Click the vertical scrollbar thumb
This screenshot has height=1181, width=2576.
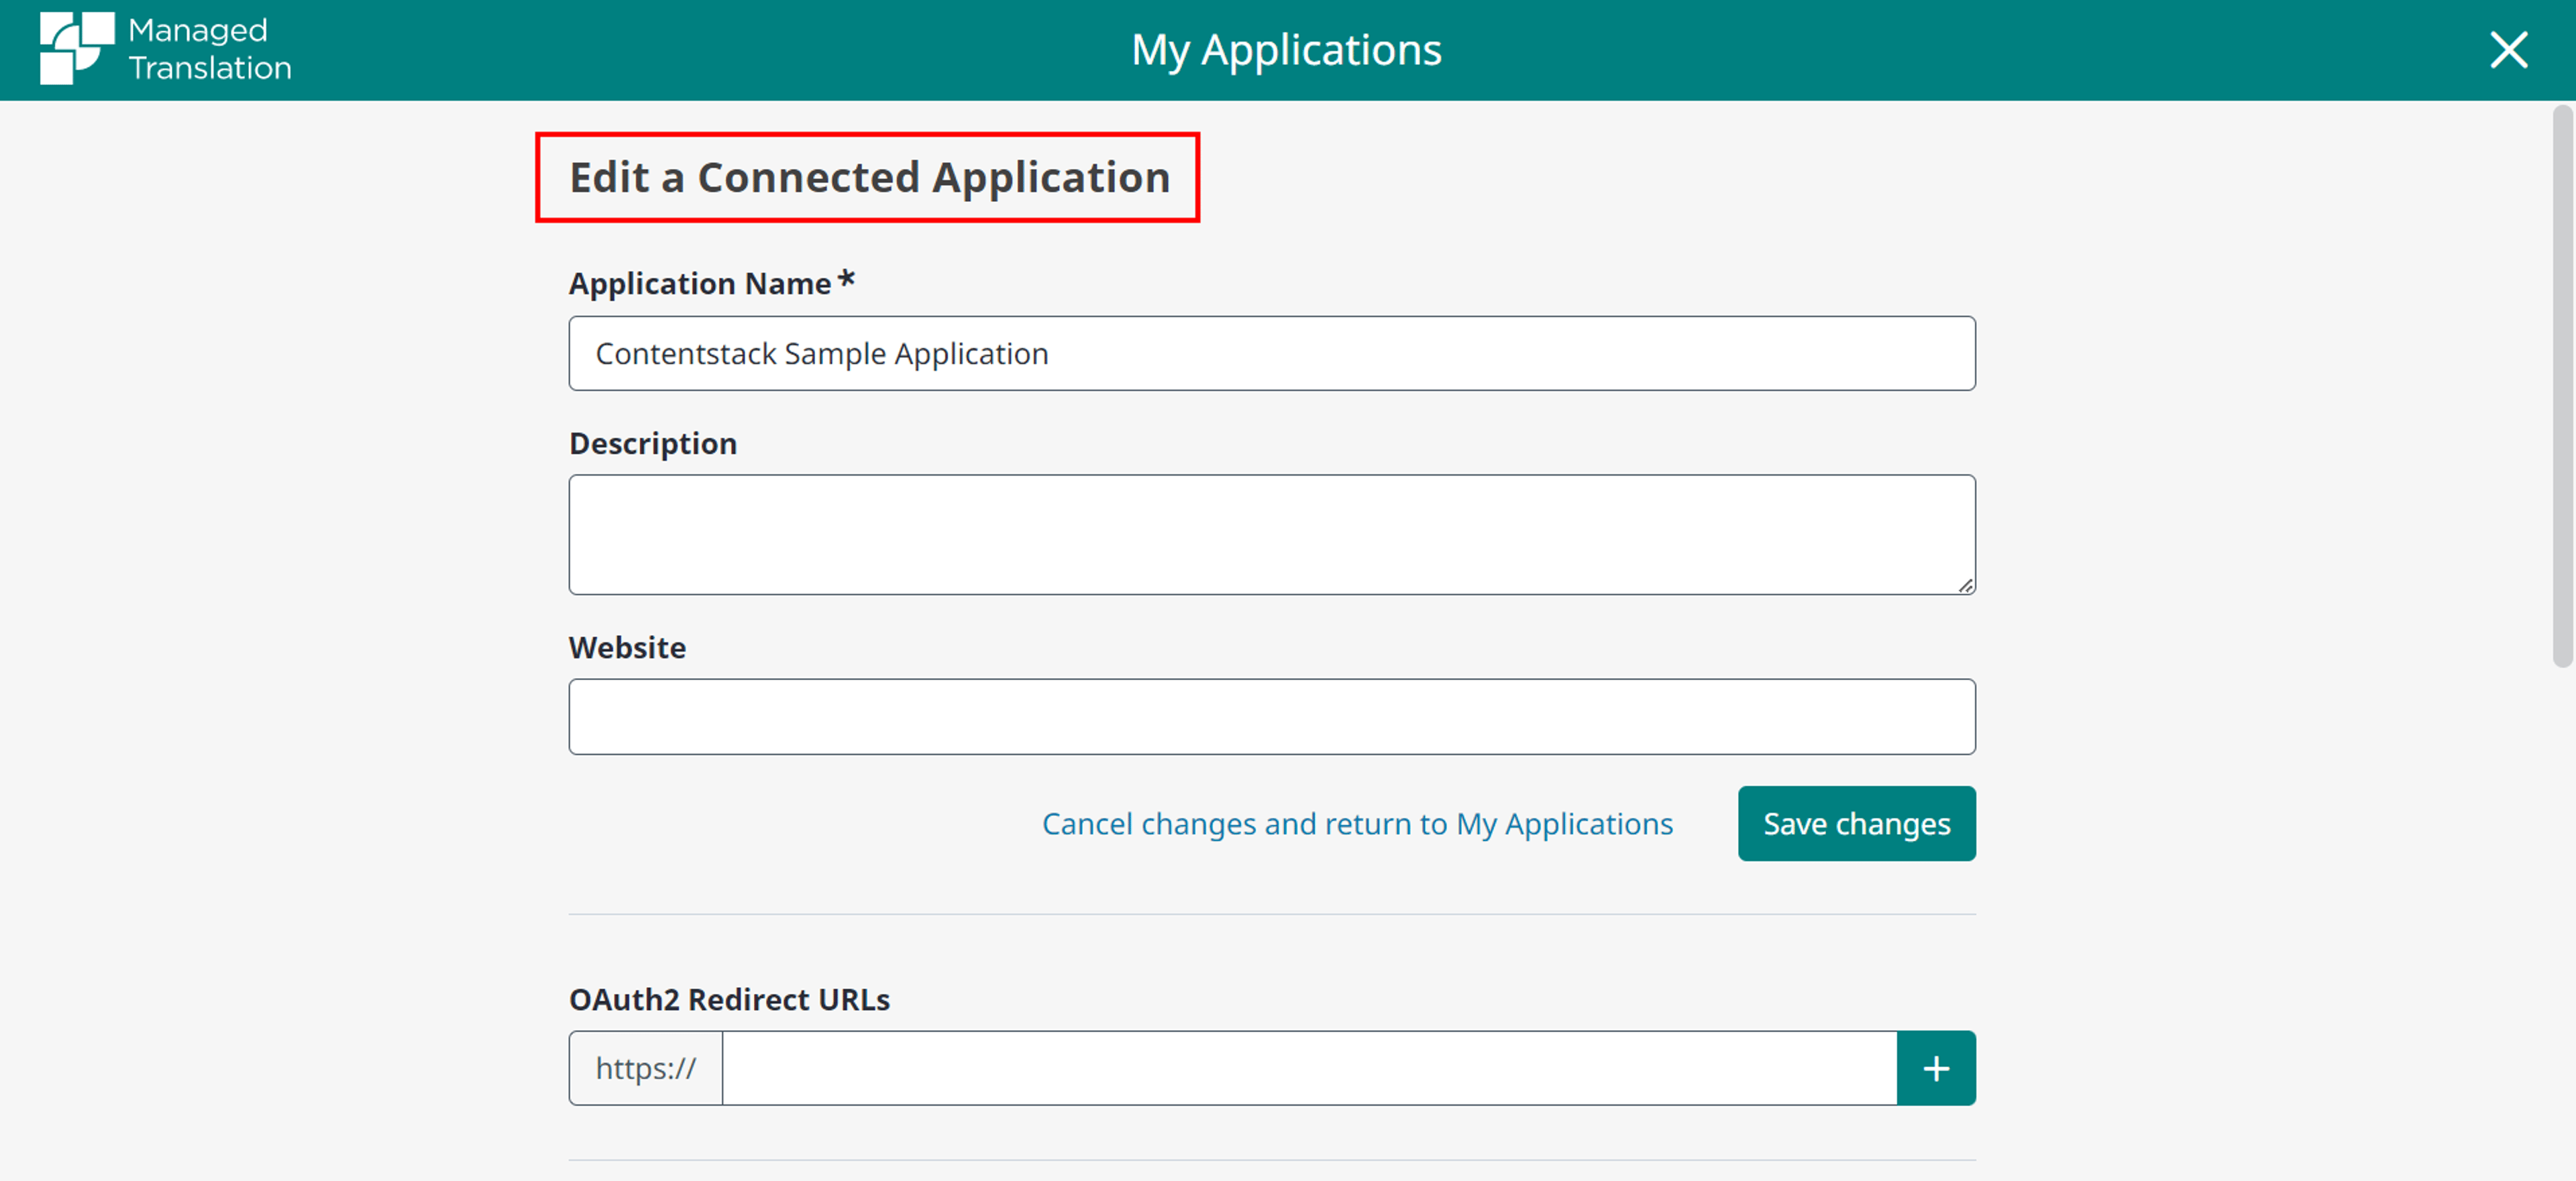click(2562, 385)
